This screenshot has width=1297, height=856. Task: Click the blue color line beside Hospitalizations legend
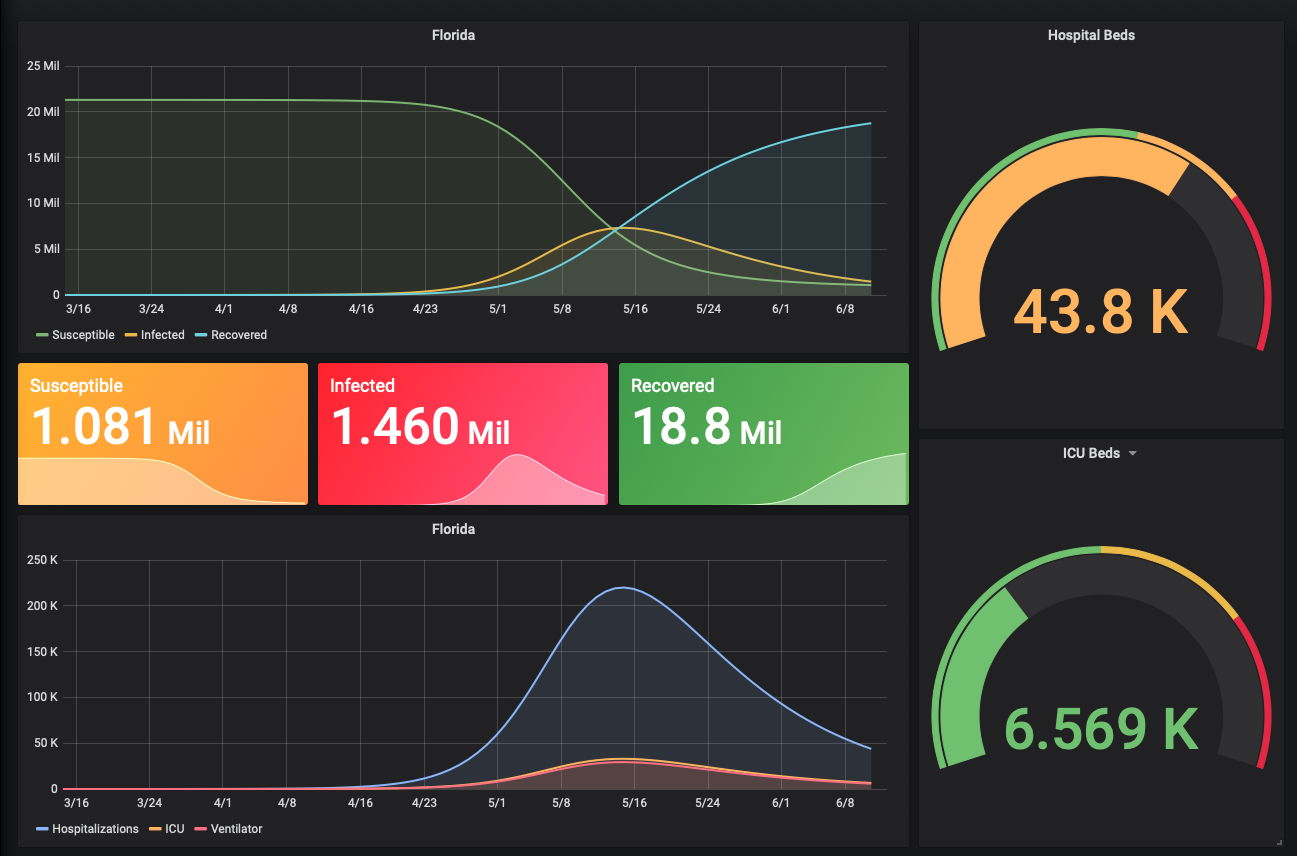(42, 829)
